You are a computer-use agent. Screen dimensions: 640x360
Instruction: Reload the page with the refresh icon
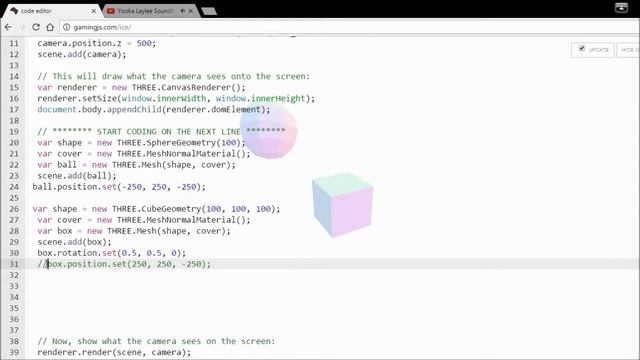(36, 27)
